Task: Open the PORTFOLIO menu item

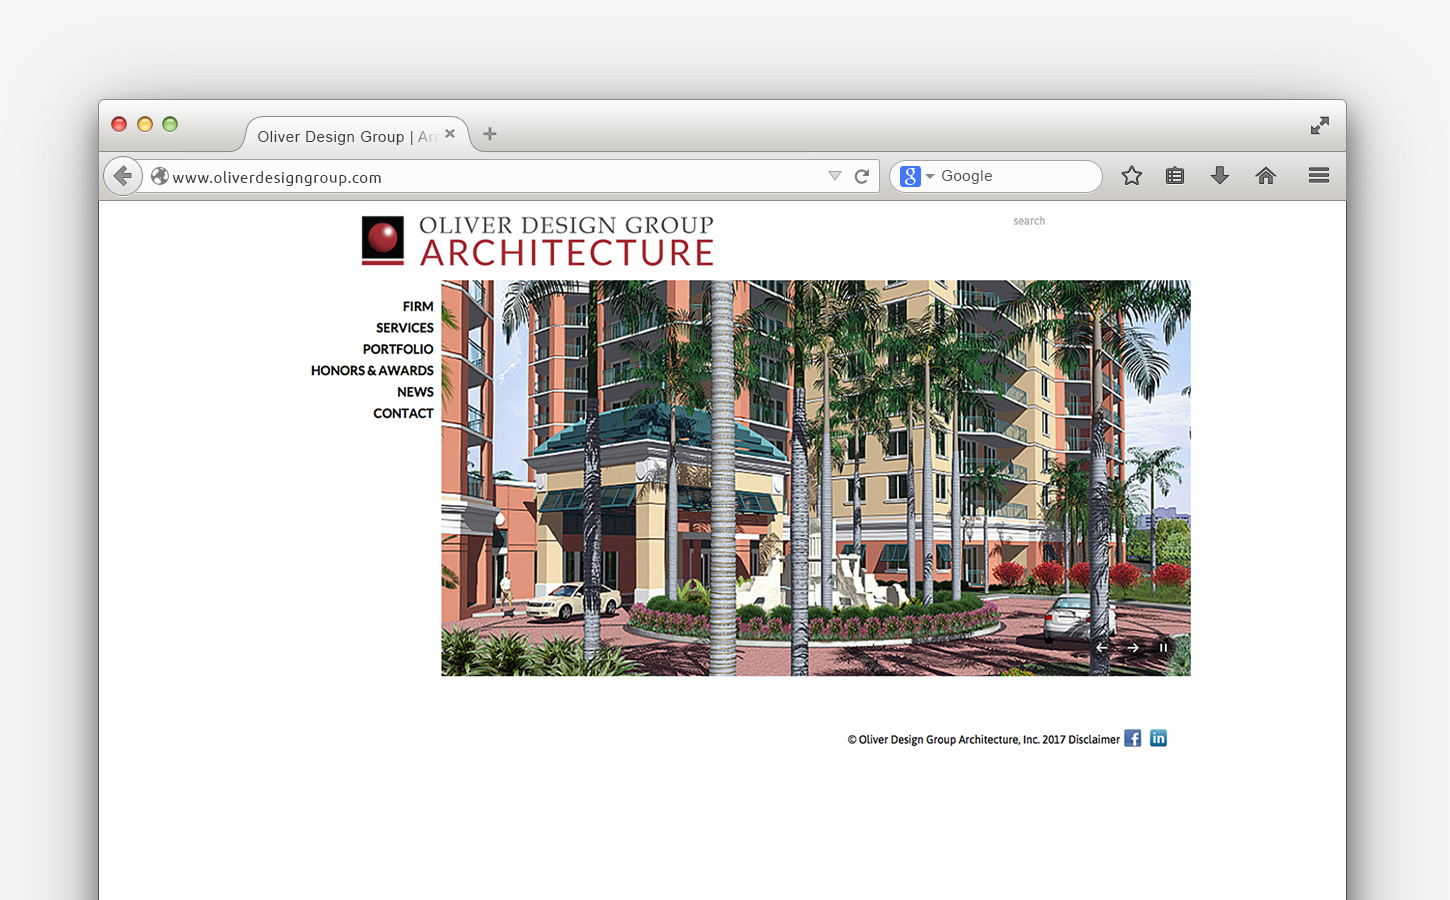Action: tap(398, 350)
